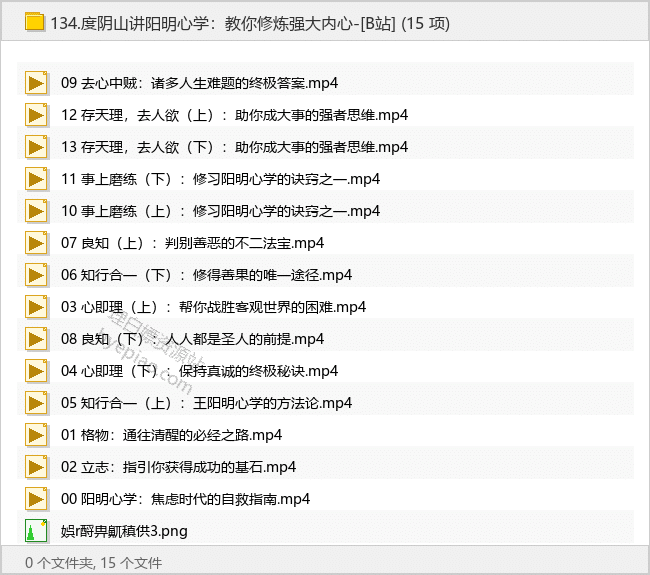Click video icon for 10 事上磨练 (上)

[36, 211]
